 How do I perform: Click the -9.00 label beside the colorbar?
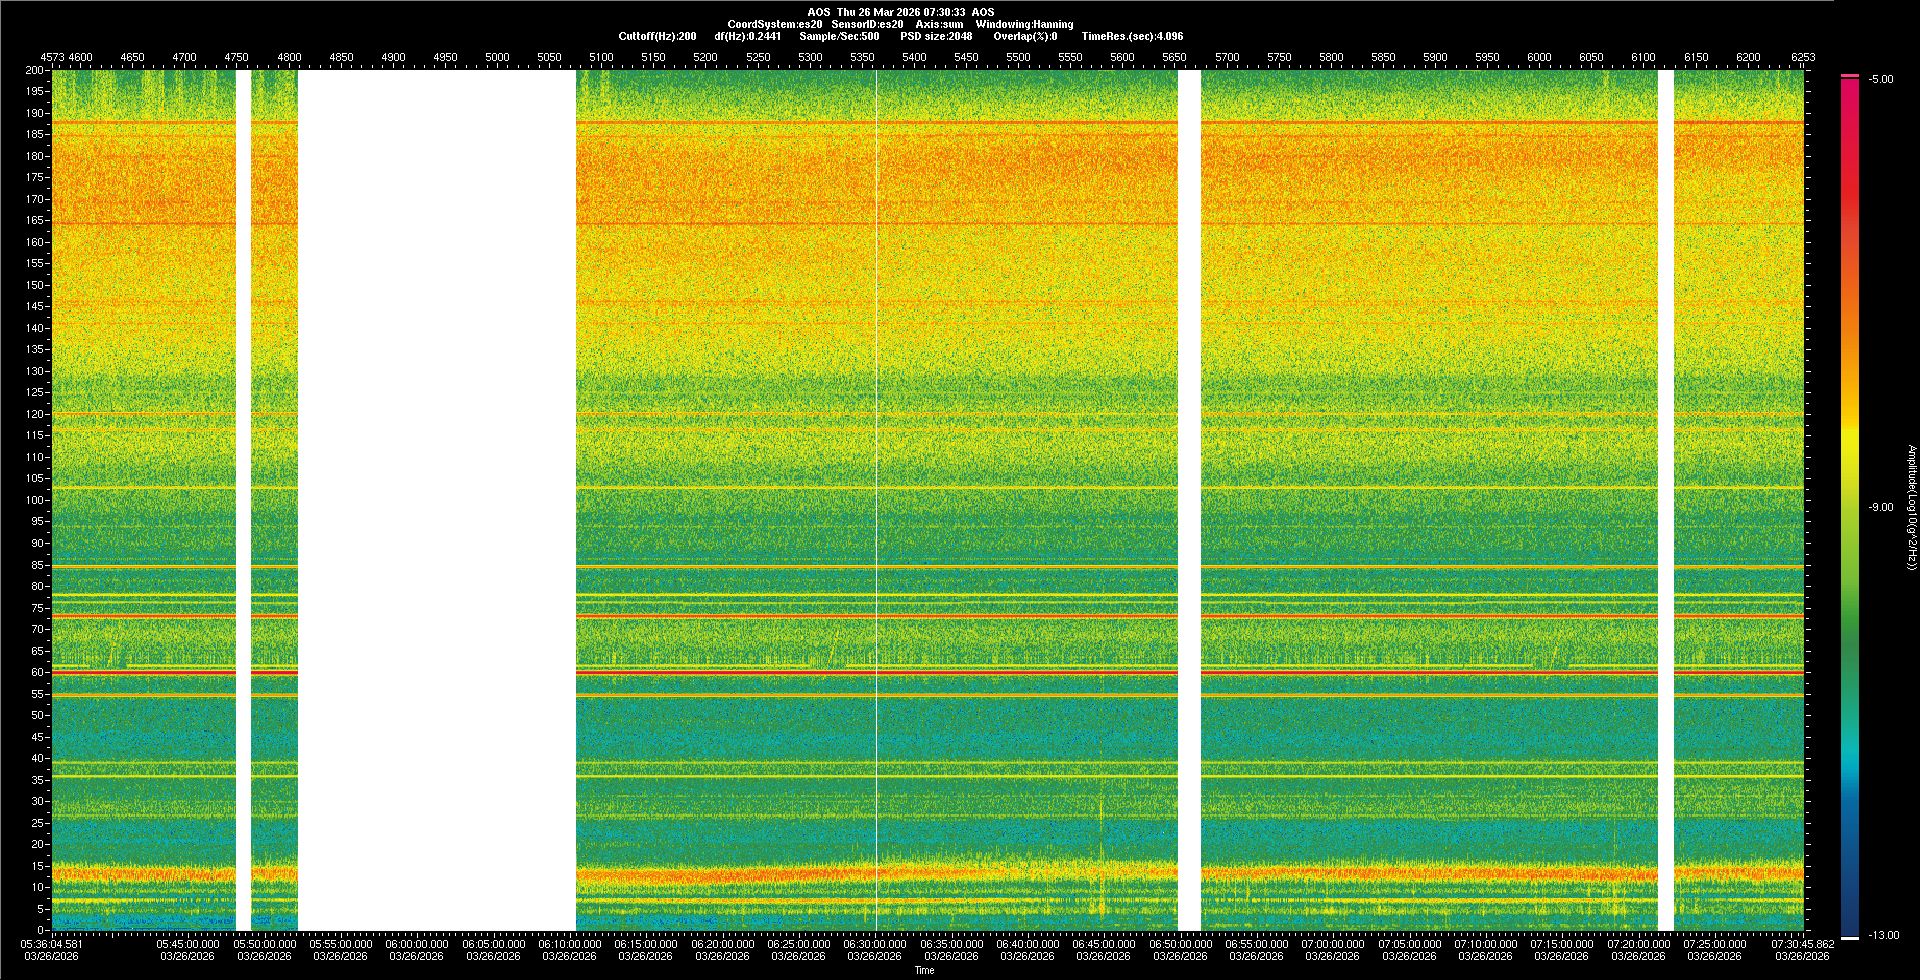[x=1880, y=507]
